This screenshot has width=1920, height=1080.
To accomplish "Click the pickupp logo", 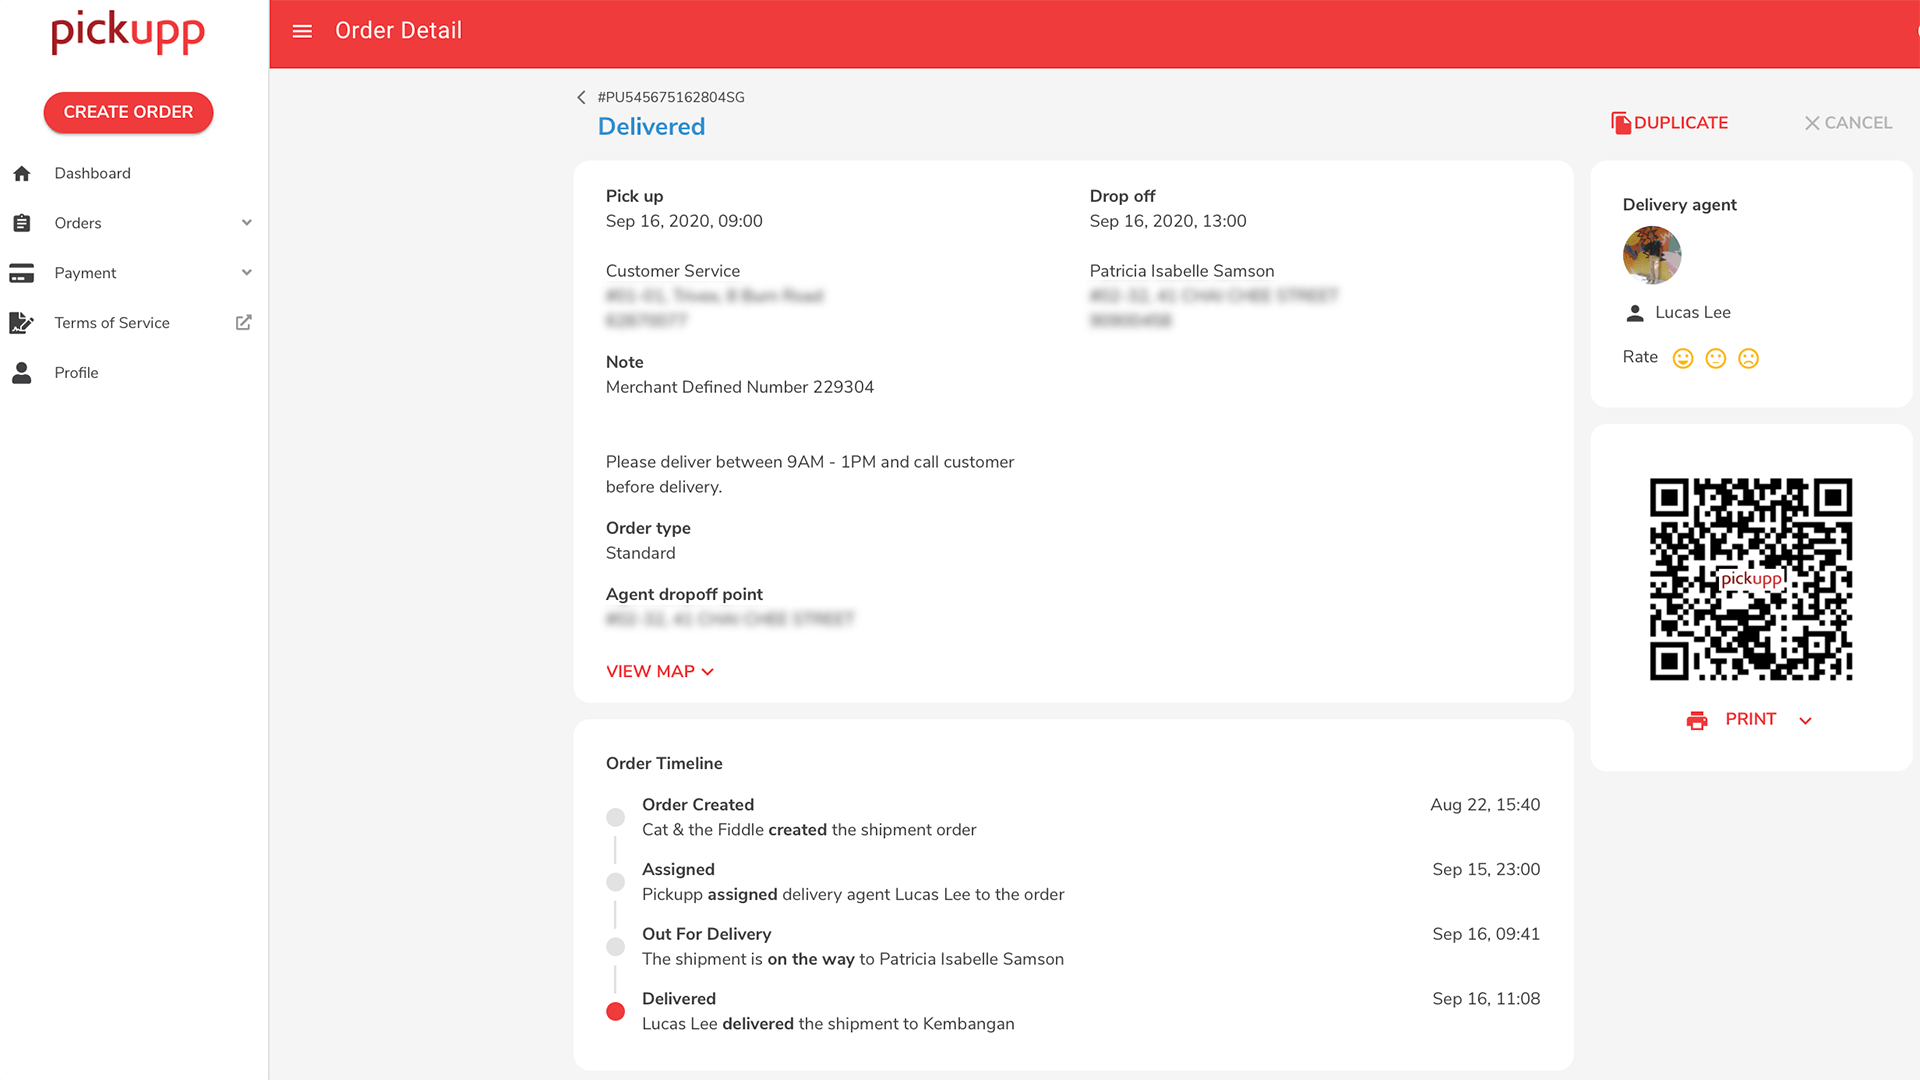I will point(128,32).
